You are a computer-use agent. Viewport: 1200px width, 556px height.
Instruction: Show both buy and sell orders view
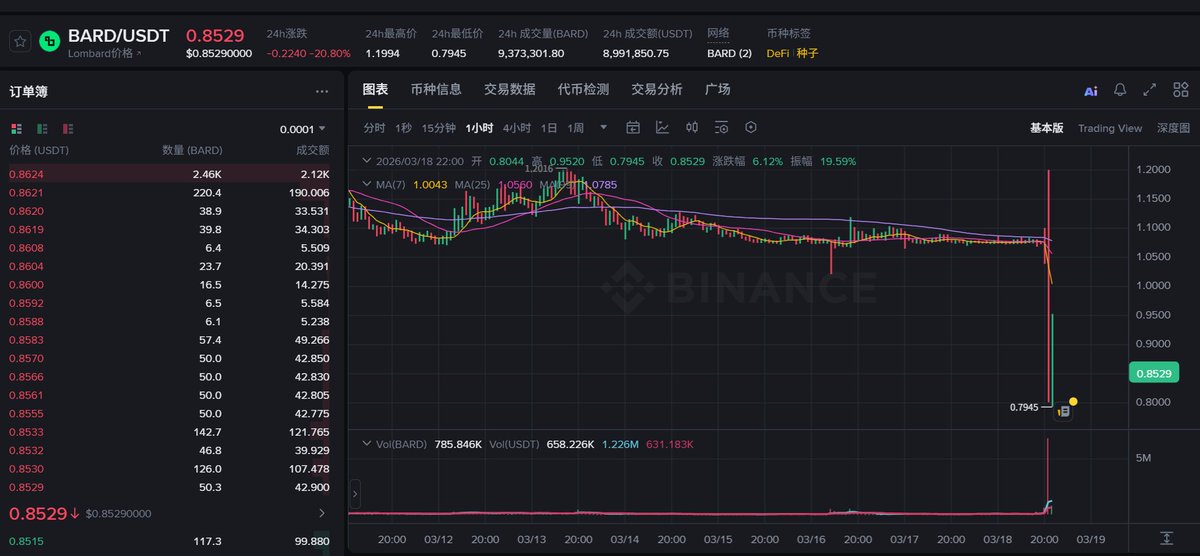pyautogui.click(x=16, y=129)
